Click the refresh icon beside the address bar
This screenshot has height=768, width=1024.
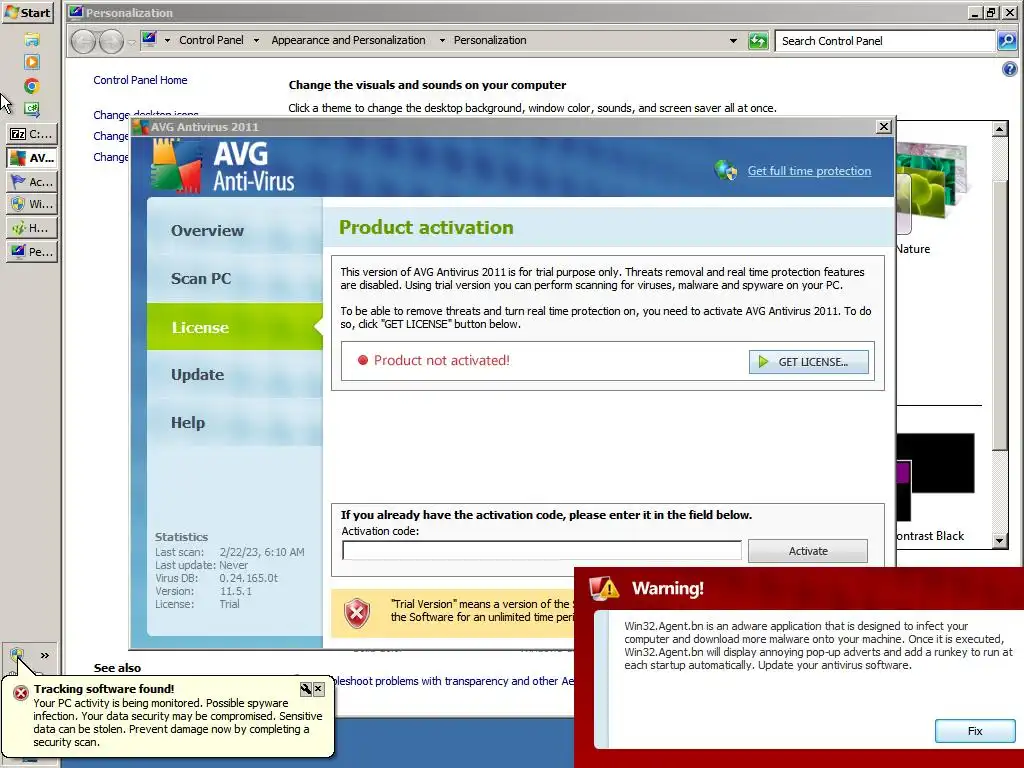[758, 40]
